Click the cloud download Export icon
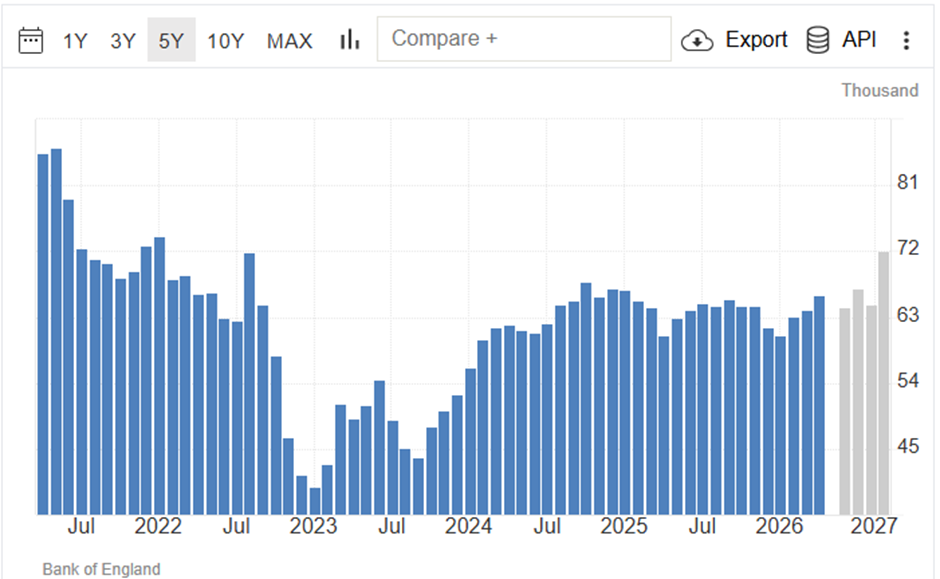Screen dimensions: 940x579 pyautogui.click(x=697, y=40)
